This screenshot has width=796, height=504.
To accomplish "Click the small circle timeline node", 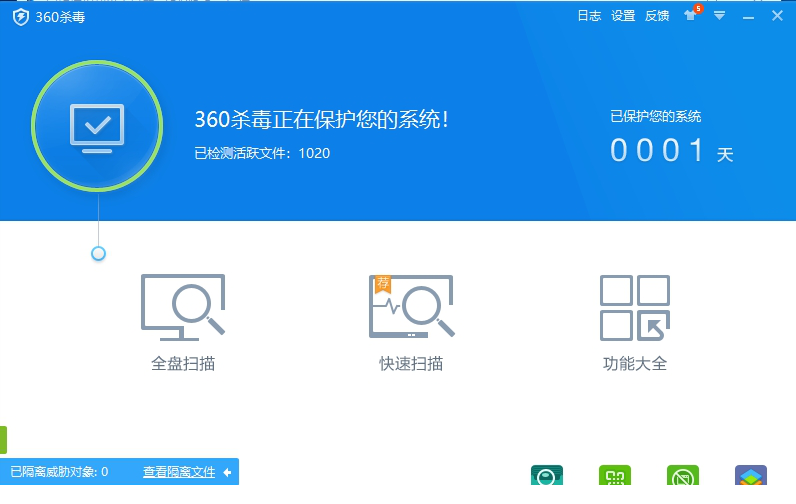I will (98, 253).
